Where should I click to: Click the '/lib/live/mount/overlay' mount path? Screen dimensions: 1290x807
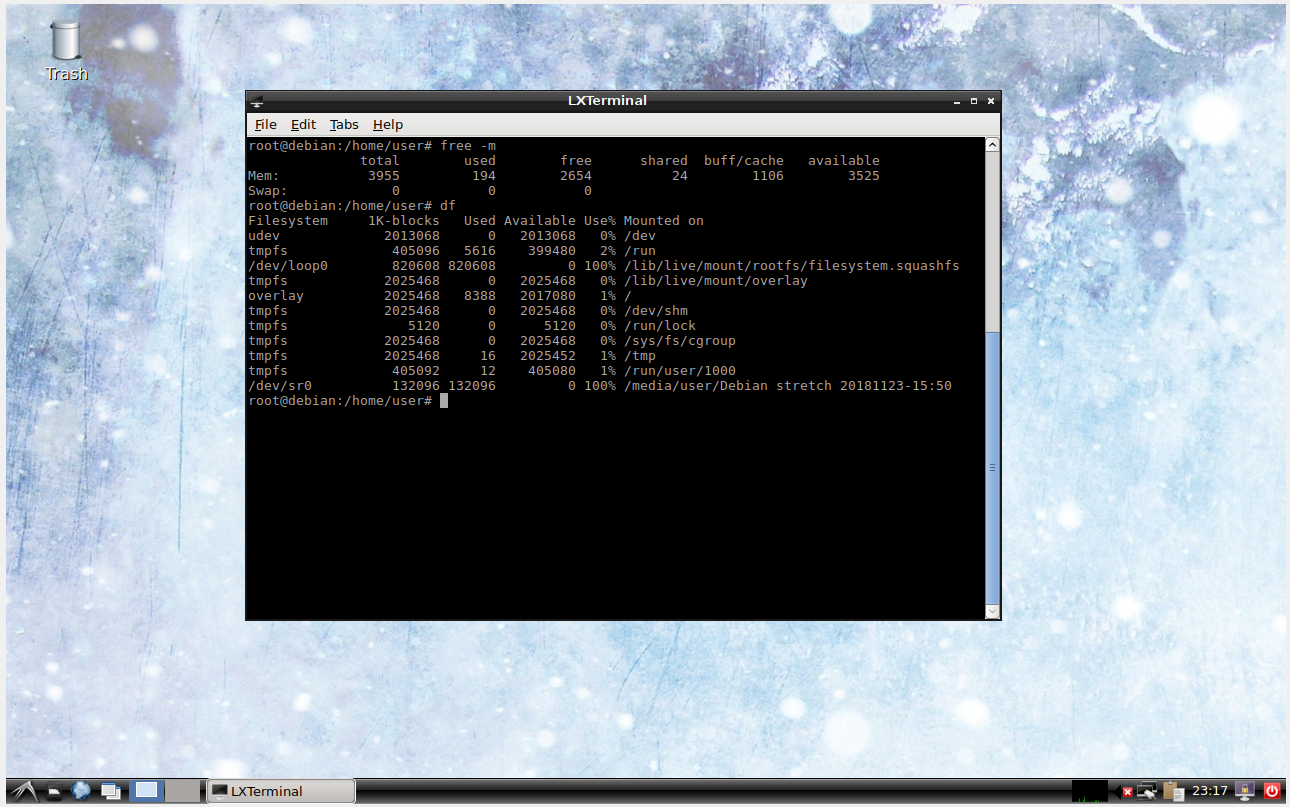(716, 281)
